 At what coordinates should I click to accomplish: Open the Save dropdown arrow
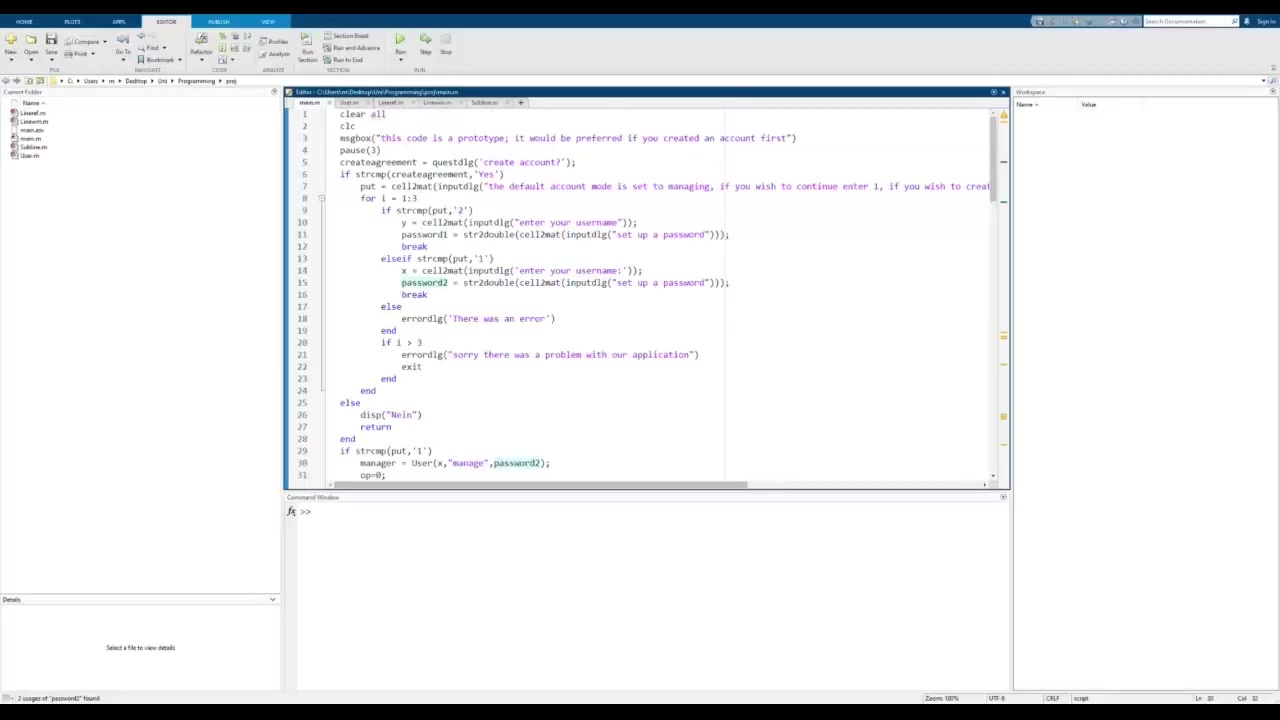(51, 60)
